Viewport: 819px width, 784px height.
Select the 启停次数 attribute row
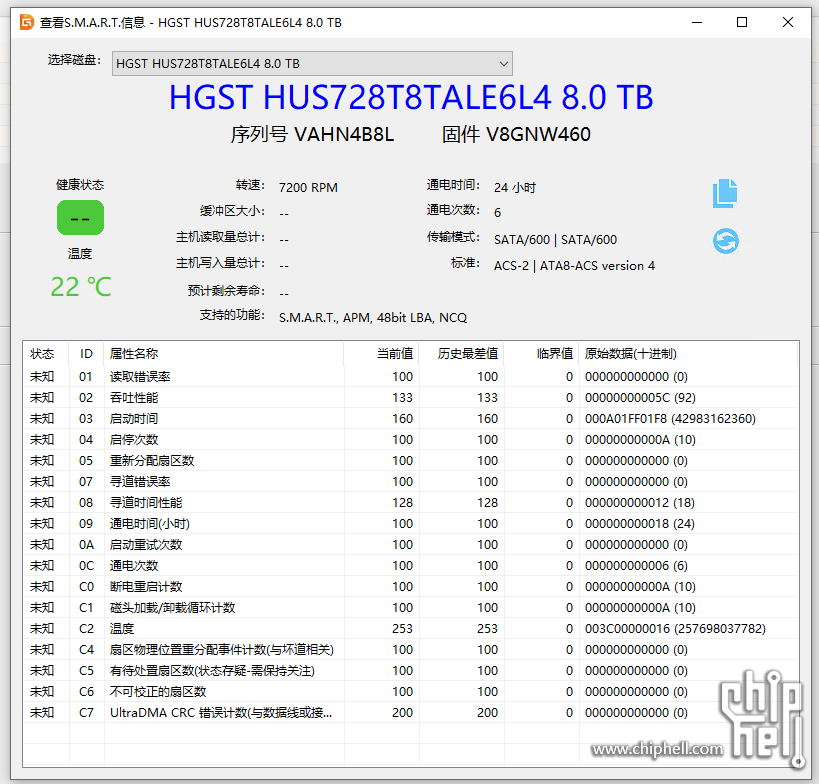click(x=411, y=440)
